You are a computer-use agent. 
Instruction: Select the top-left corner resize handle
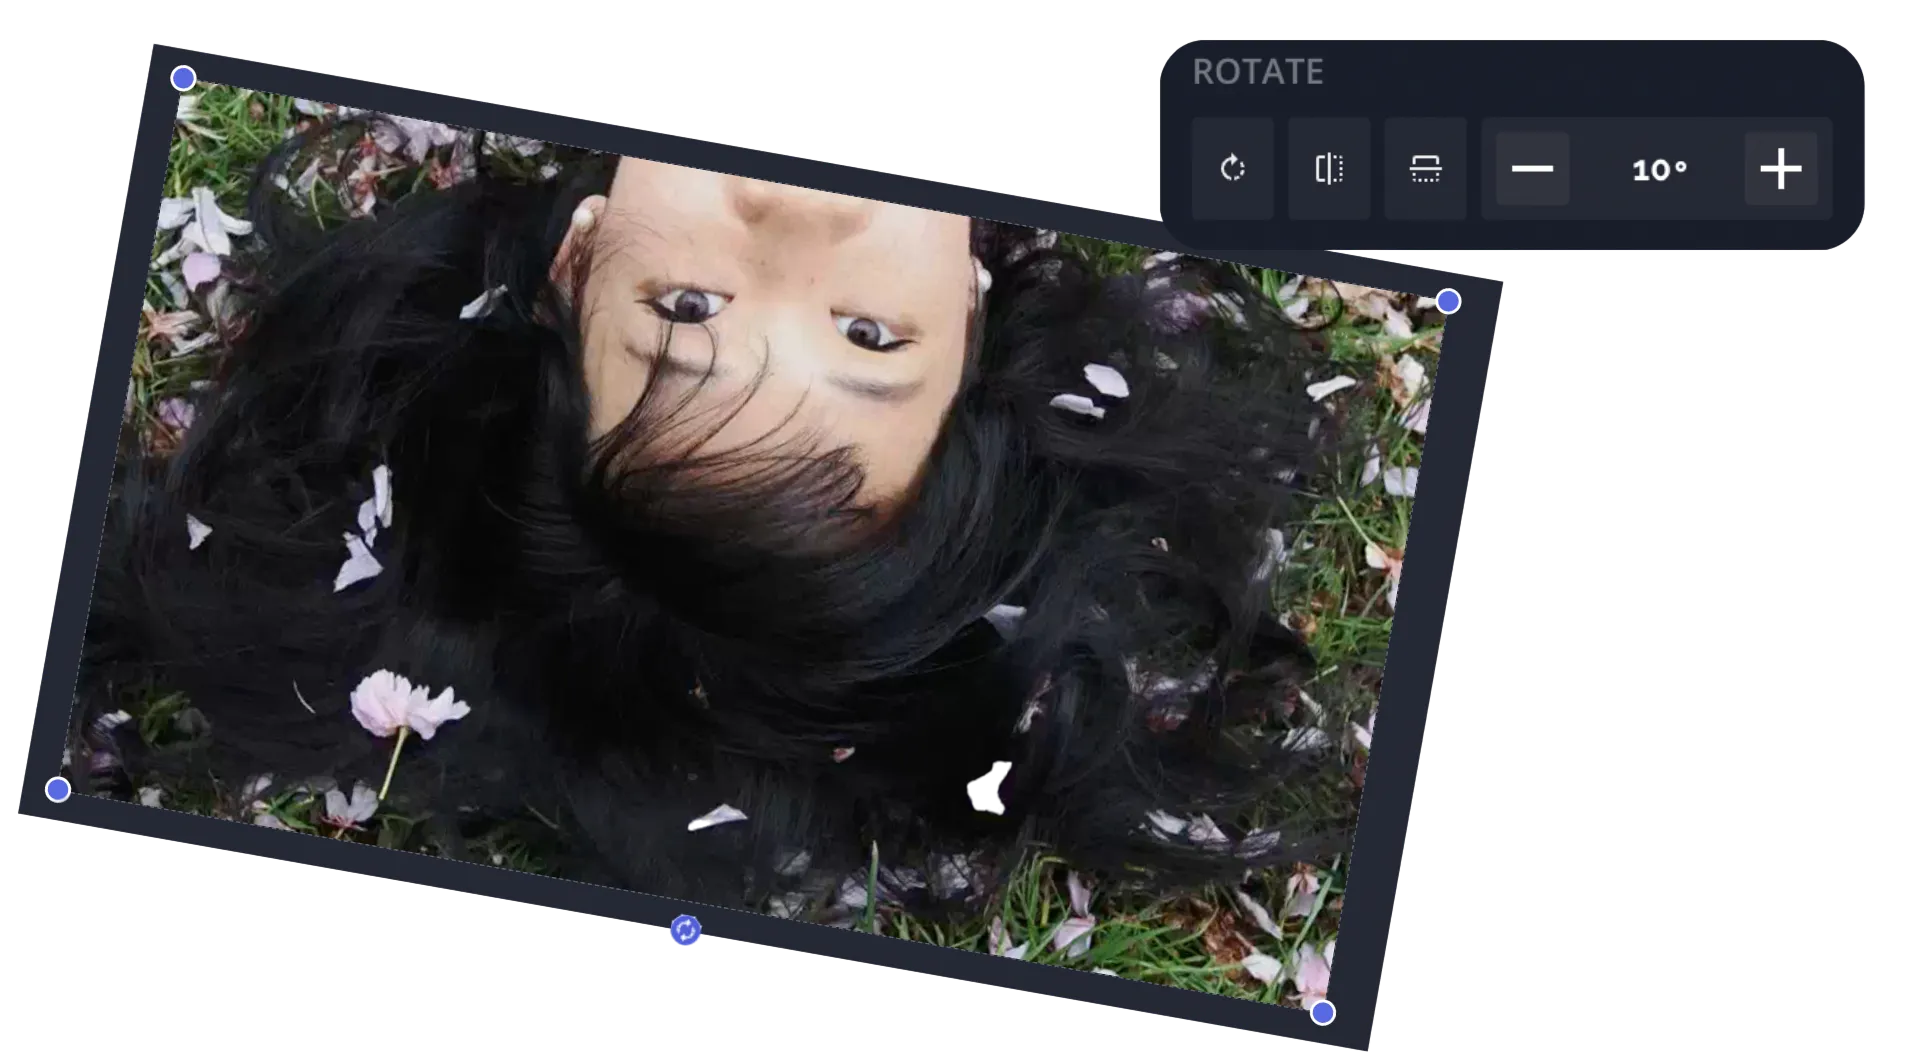pos(183,77)
